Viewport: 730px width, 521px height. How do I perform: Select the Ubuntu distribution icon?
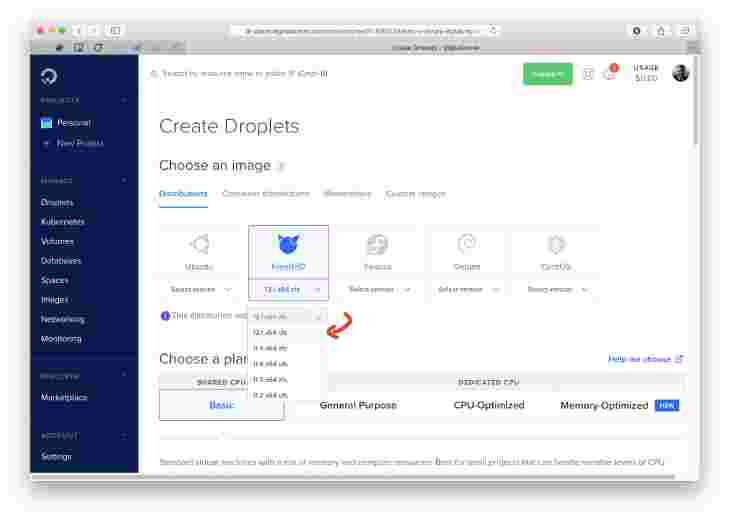(200, 244)
